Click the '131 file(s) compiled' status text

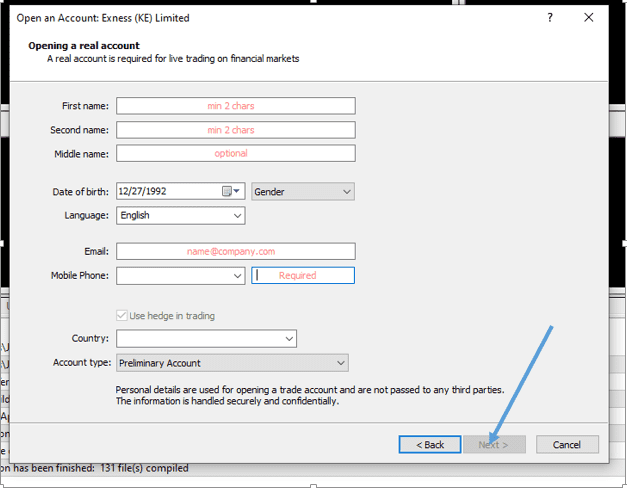pos(144,468)
